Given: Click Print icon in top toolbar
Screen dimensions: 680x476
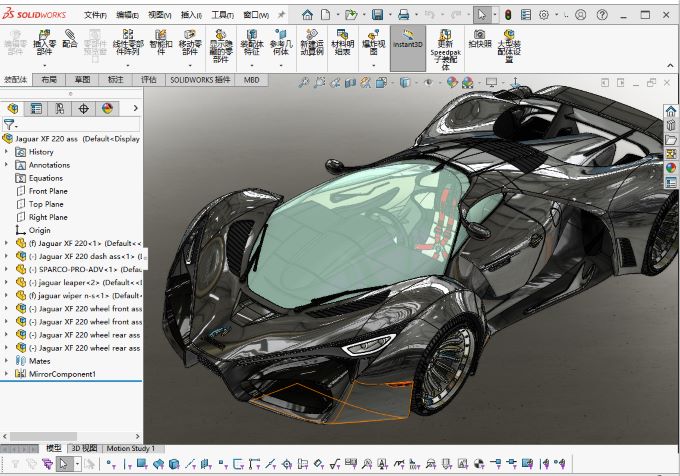Looking at the screenshot, I should (403, 15).
